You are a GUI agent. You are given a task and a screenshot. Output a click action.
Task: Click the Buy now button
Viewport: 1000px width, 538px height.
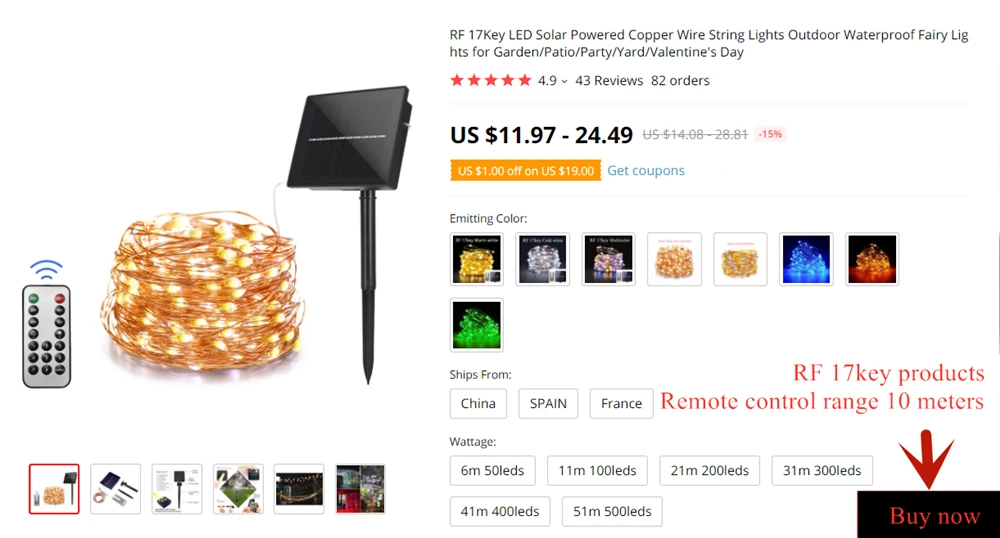pos(929,514)
